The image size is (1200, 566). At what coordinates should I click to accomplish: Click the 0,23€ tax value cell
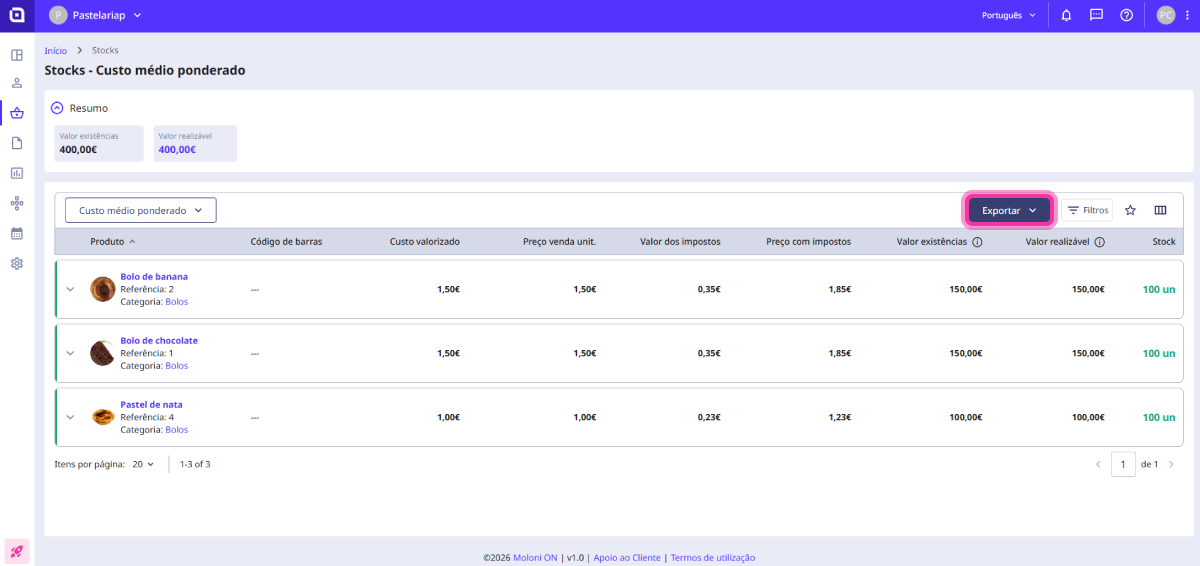click(709, 417)
